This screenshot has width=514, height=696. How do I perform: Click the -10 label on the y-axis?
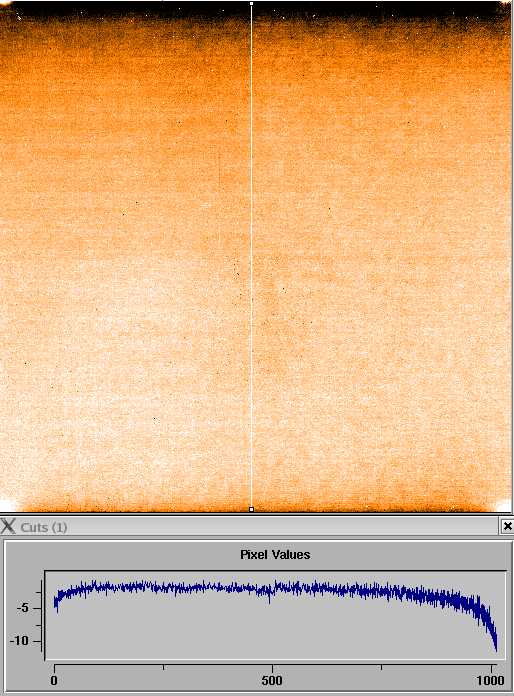coord(20,641)
